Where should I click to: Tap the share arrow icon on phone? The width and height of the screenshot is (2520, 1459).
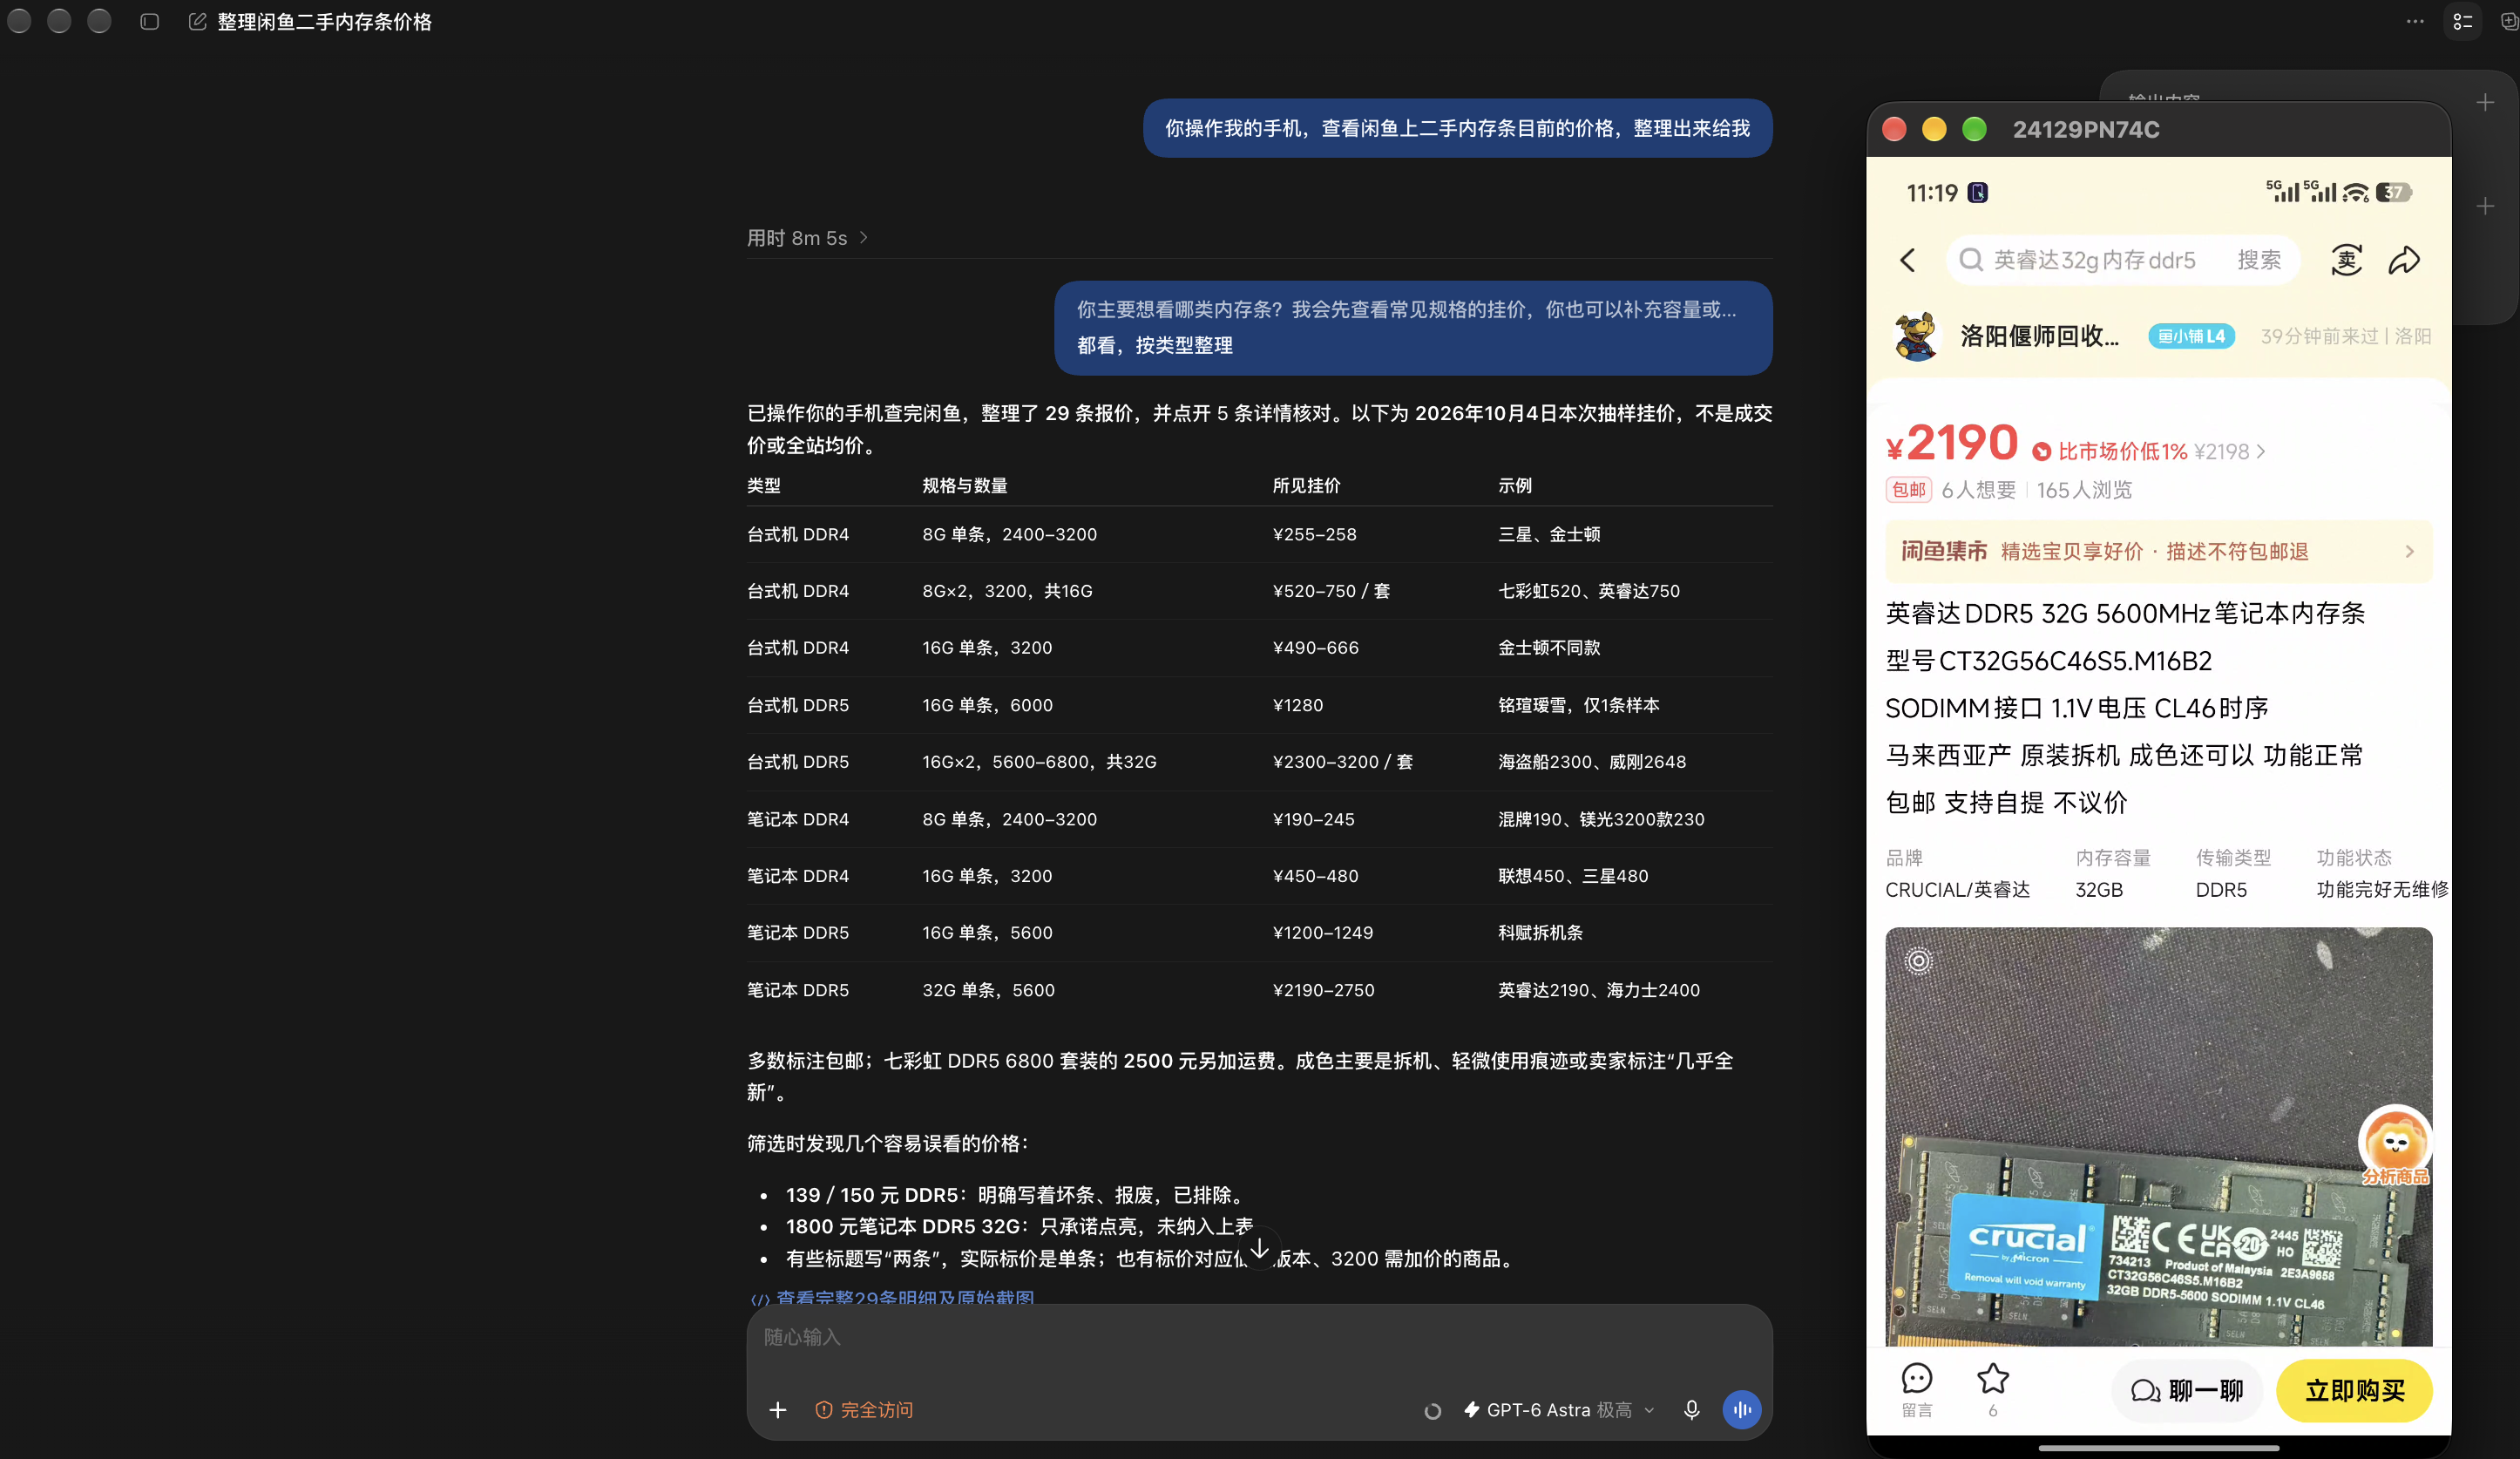click(x=2405, y=261)
